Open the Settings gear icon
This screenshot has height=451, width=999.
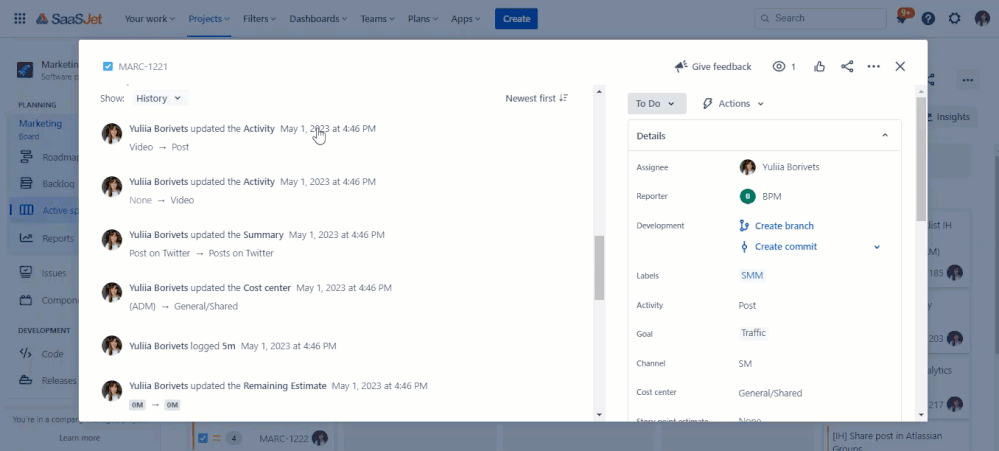pyautogui.click(x=954, y=18)
